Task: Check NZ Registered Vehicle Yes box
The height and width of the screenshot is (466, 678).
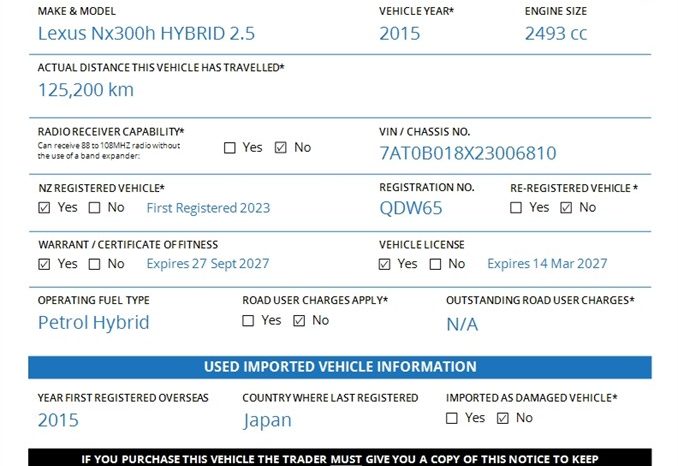Action: [x=44, y=208]
